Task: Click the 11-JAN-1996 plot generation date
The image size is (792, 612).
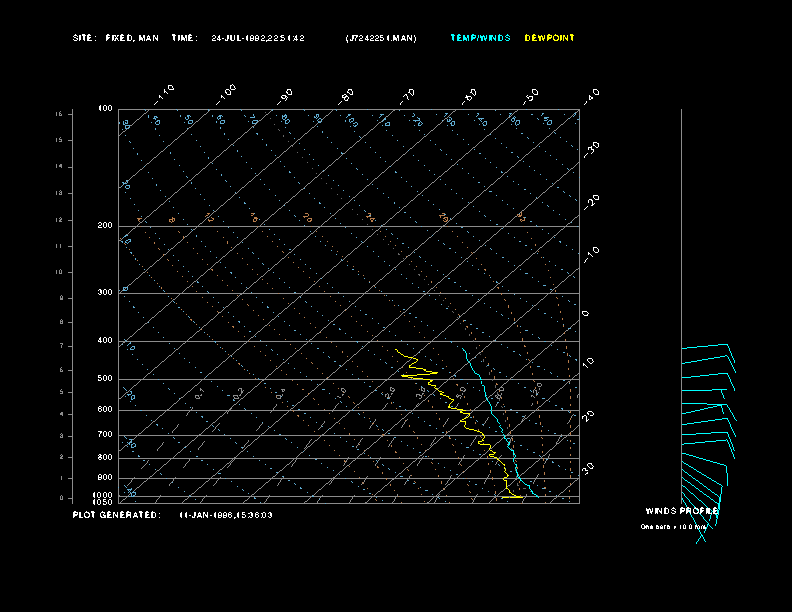Action: click(225, 515)
